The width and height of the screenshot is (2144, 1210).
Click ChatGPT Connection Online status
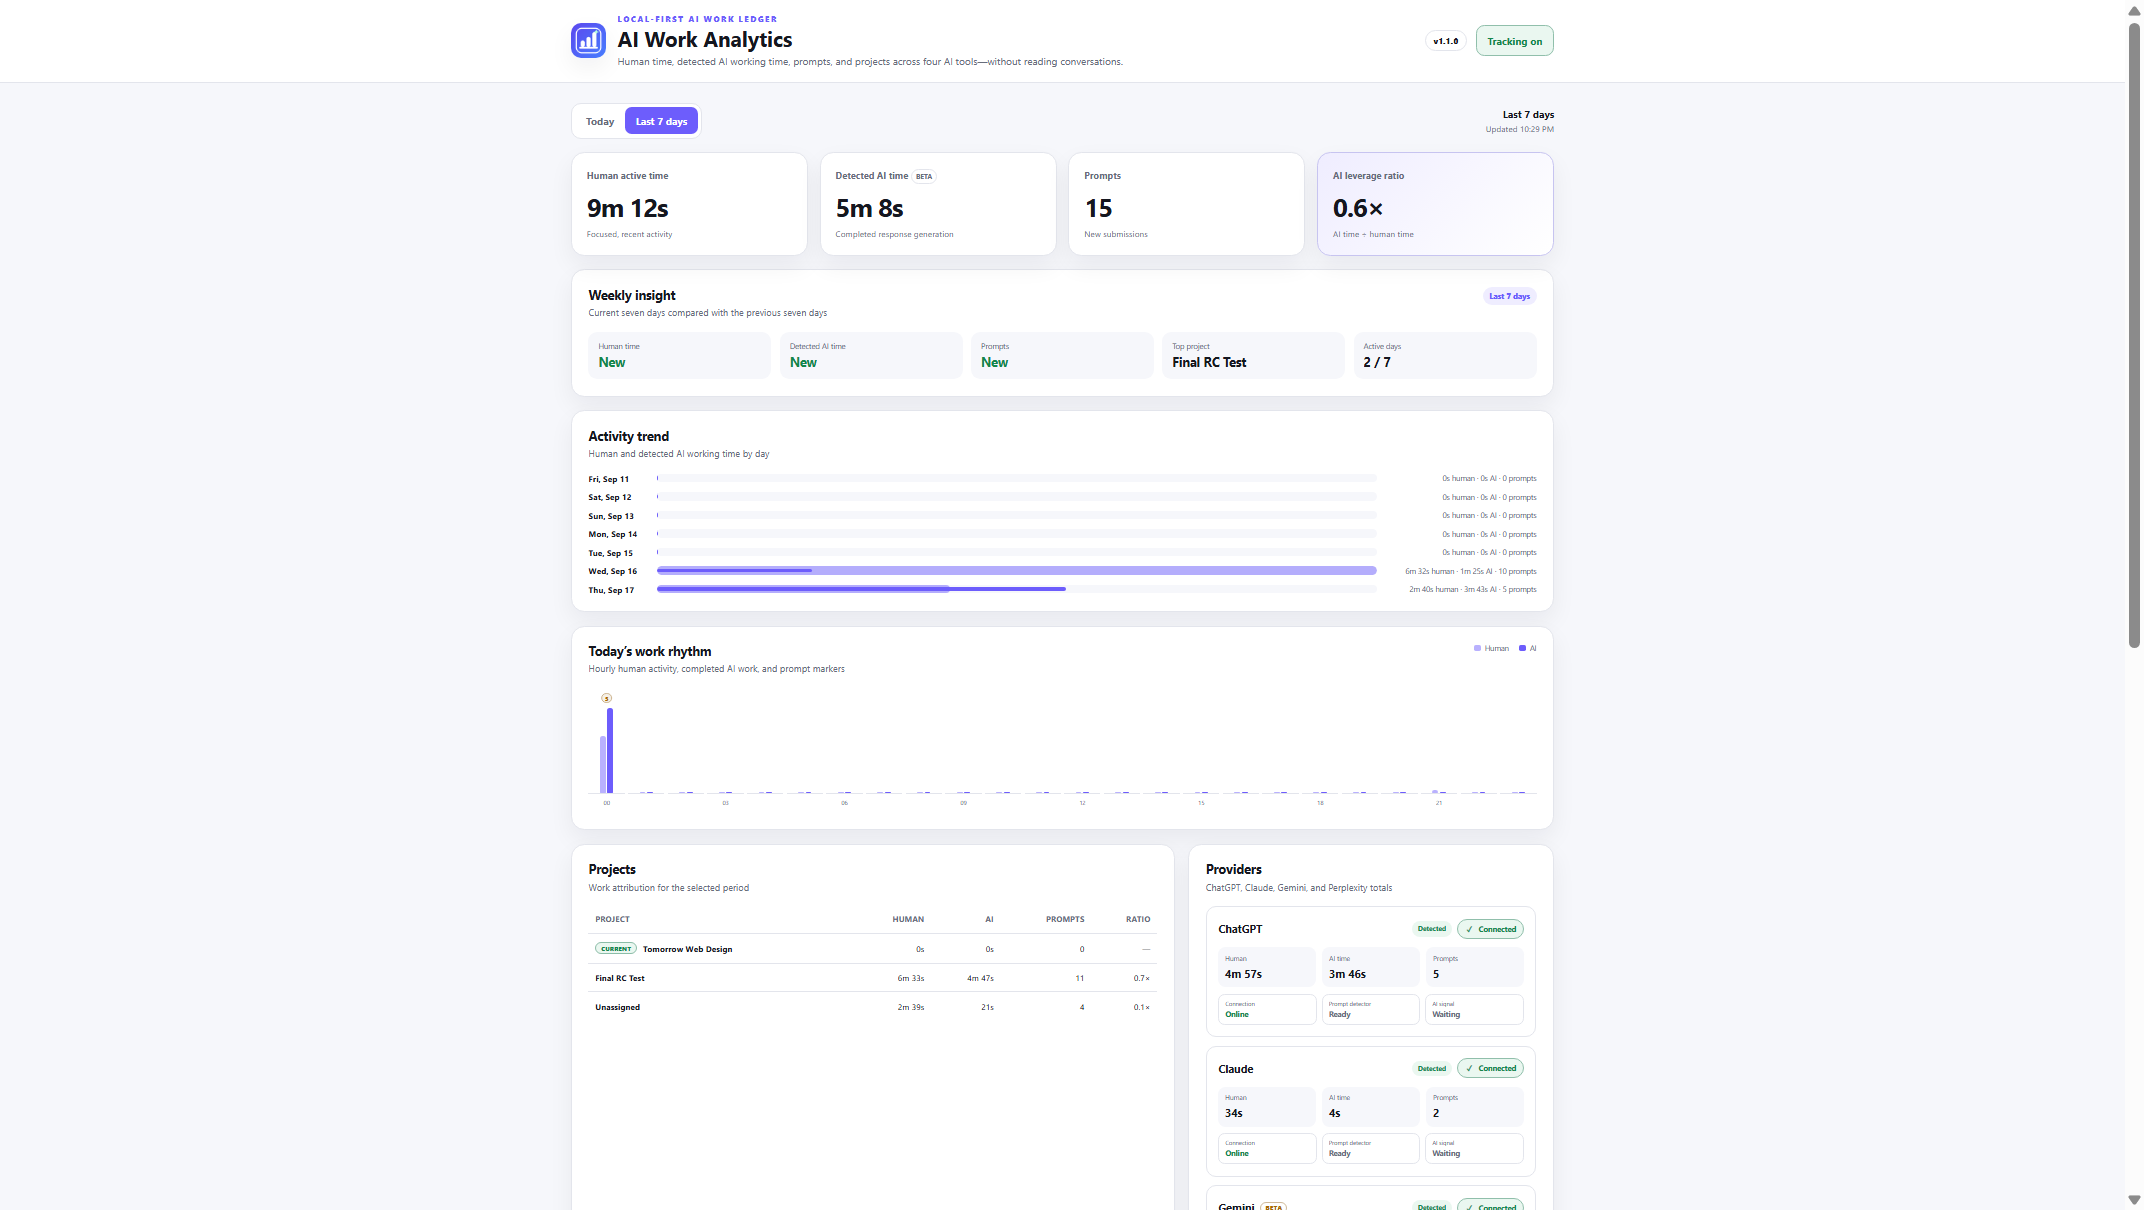[x=1267, y=1009]
